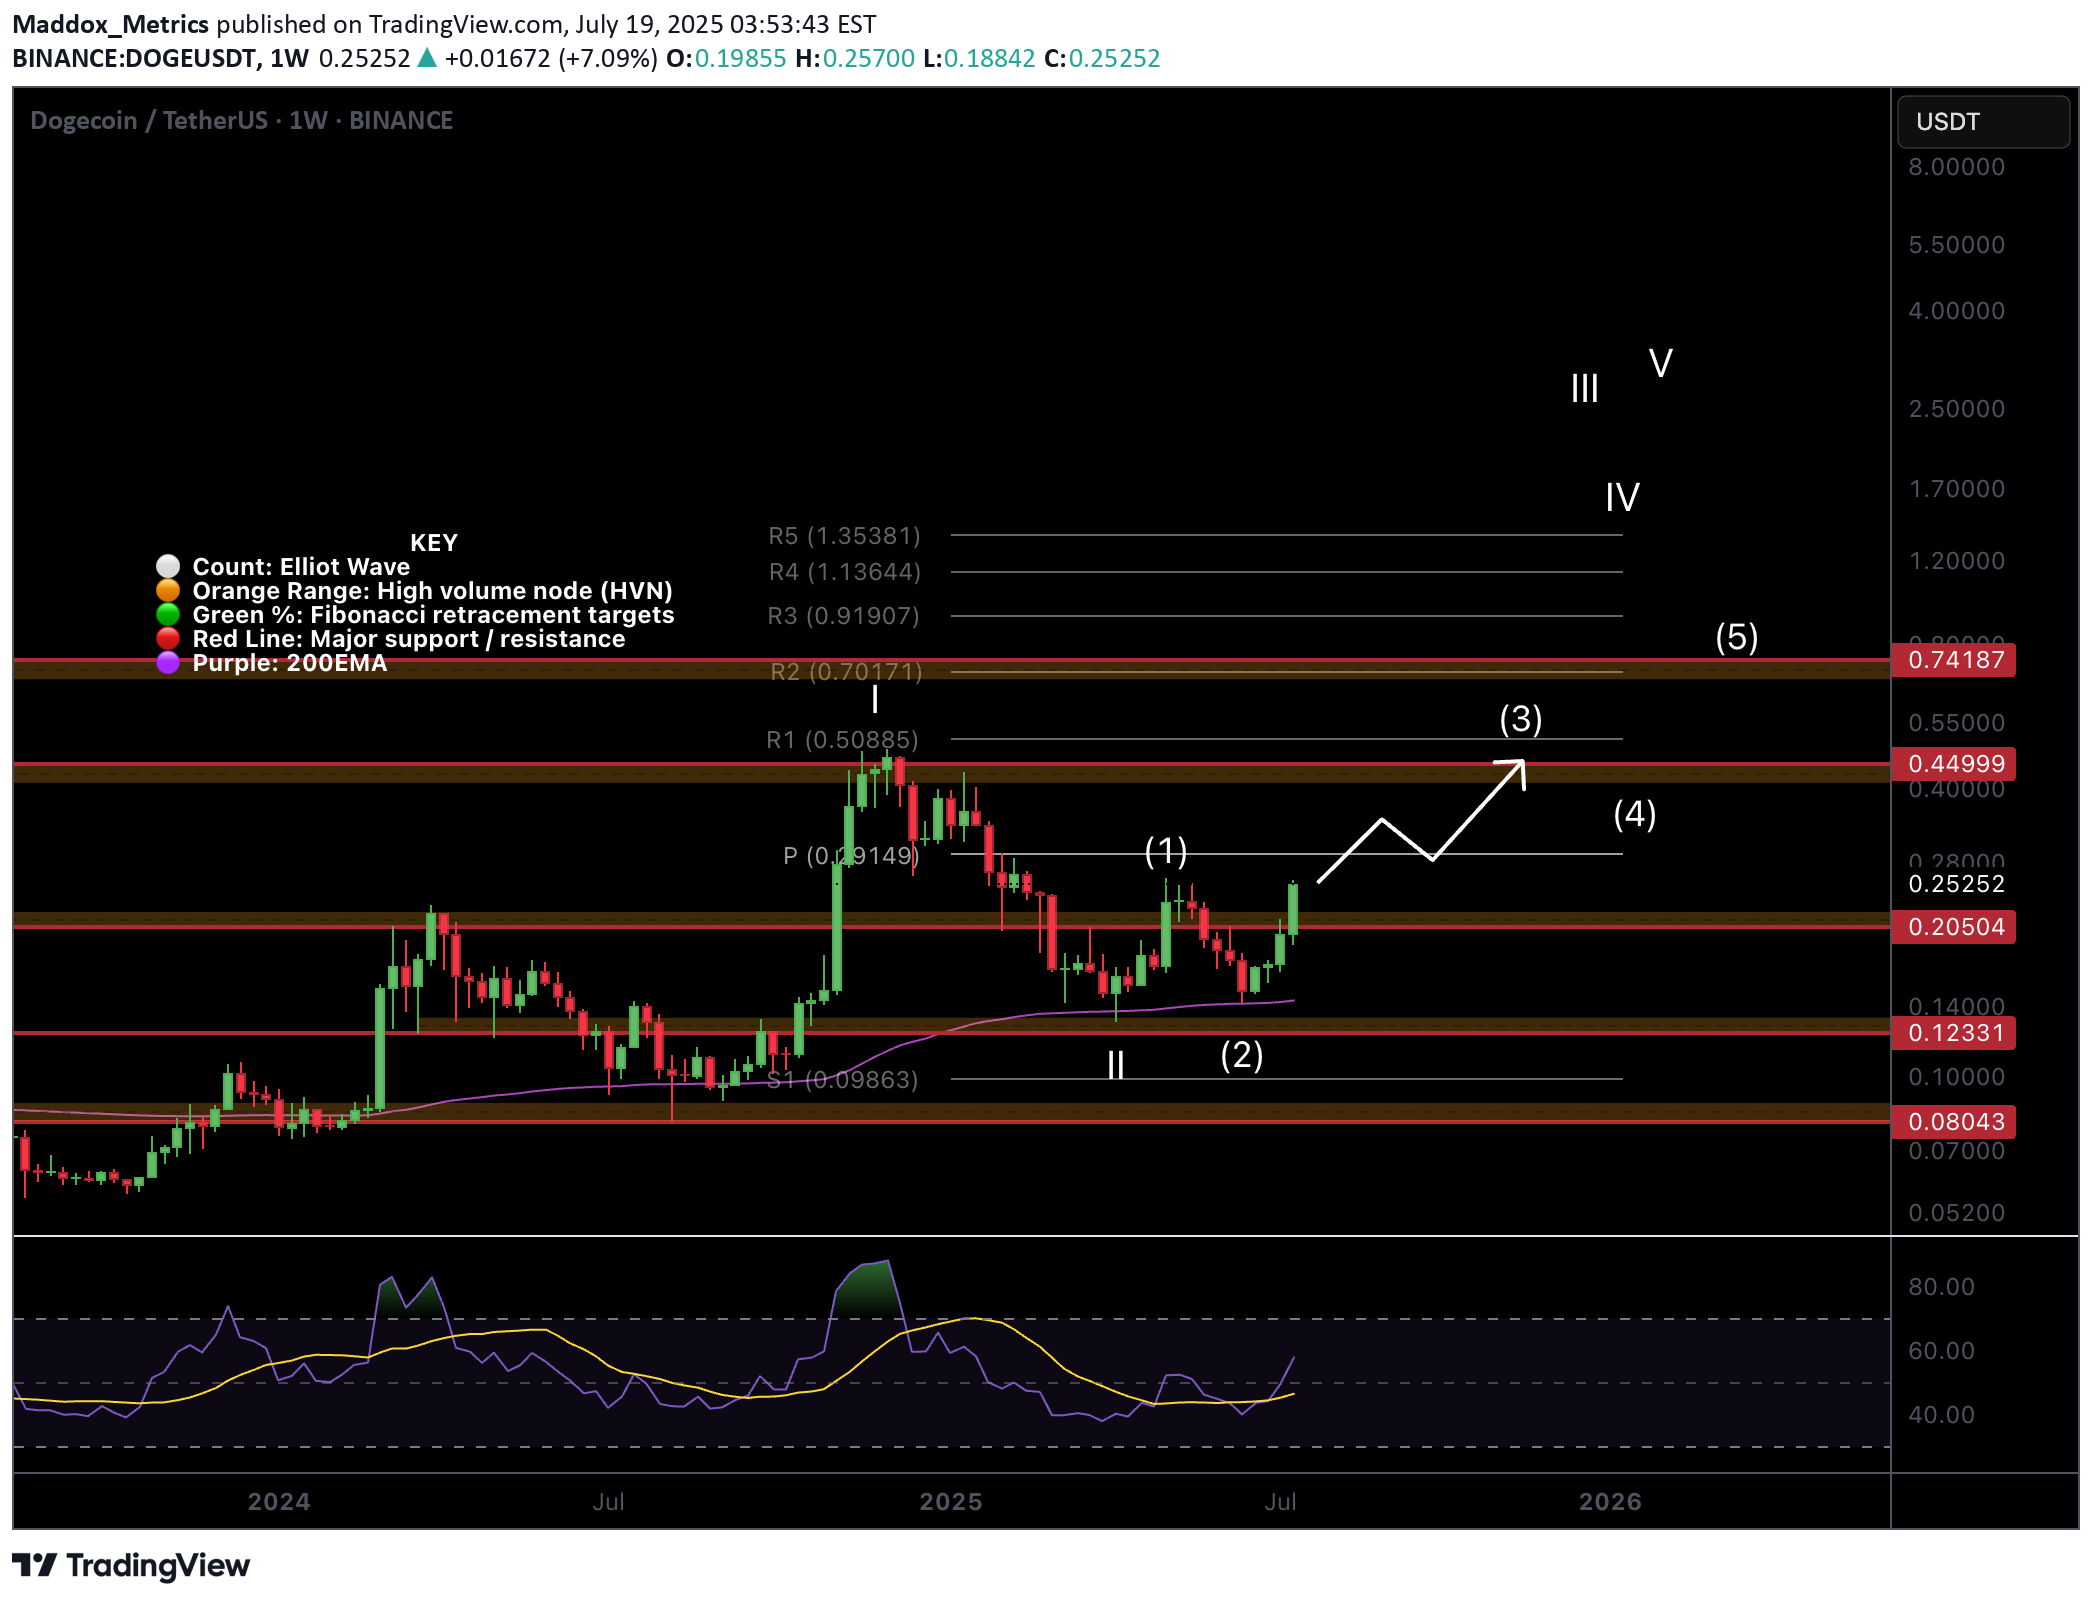The width and height of the screenshot is (2092, 1602).
Task: Click the 2026 time axis label
Action: (x=1610, y=1501)
